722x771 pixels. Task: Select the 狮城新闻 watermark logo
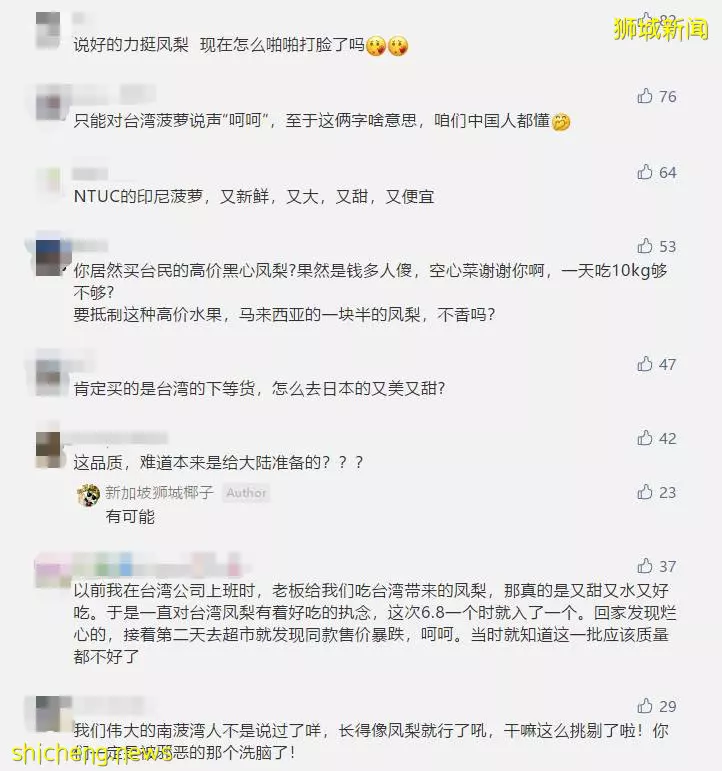click(x=661, y=29)
